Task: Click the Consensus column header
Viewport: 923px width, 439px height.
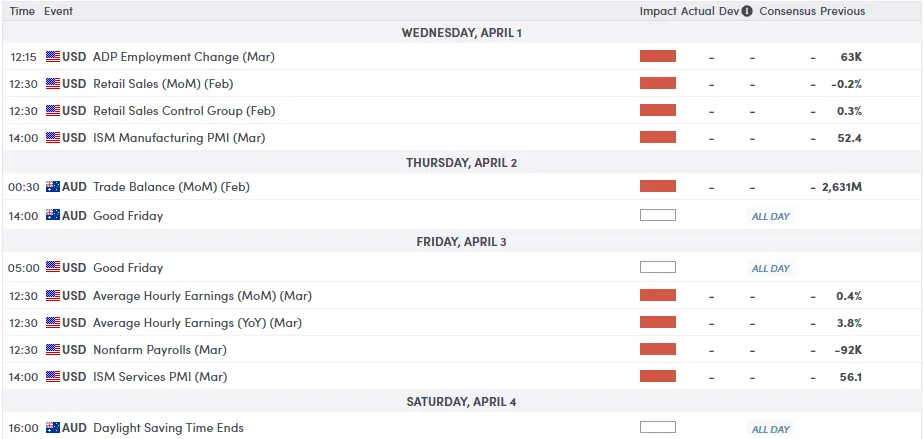Action: tap(787, 11)
